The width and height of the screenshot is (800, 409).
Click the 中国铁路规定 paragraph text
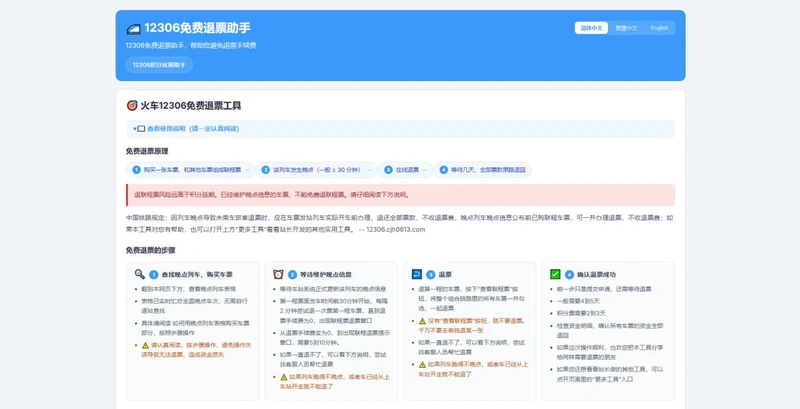399,223
